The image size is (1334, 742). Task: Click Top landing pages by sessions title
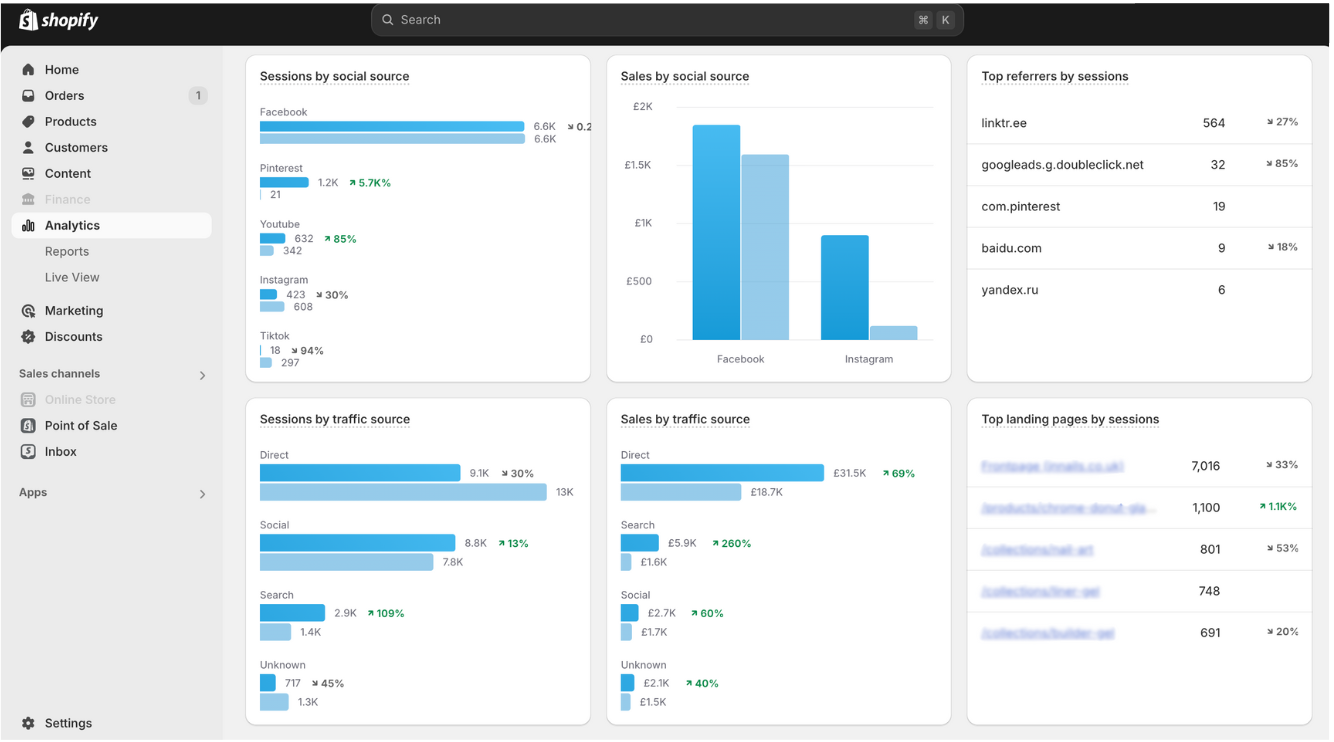click(1070, 420)
